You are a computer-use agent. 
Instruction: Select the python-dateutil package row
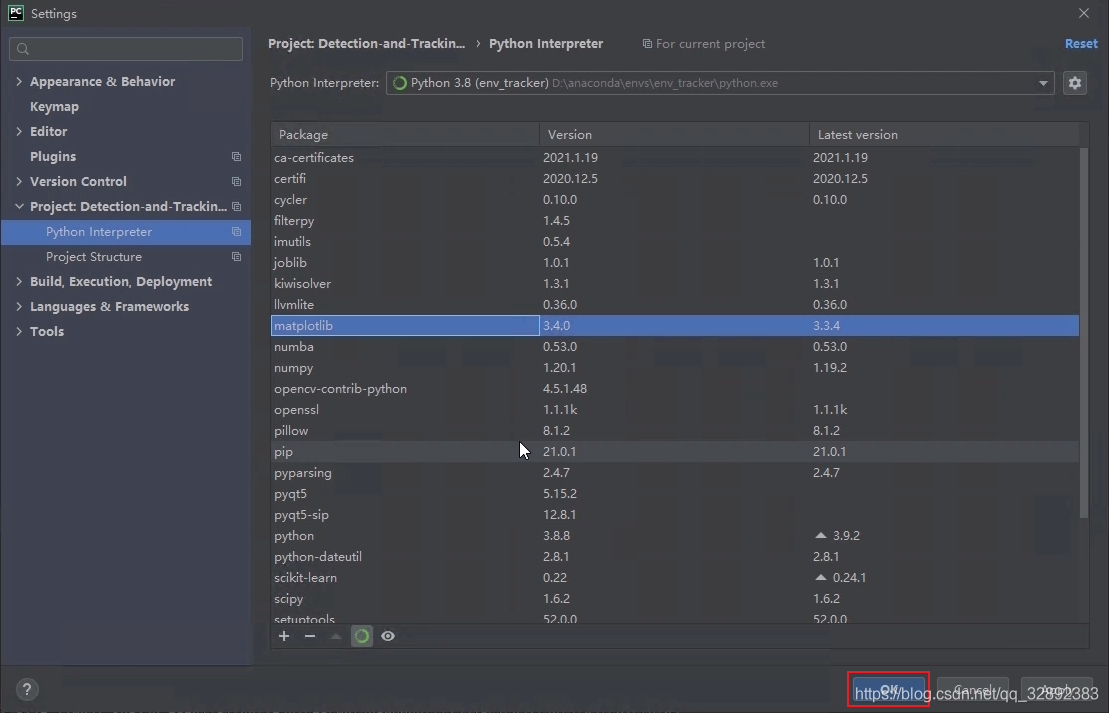click(675, 557)
